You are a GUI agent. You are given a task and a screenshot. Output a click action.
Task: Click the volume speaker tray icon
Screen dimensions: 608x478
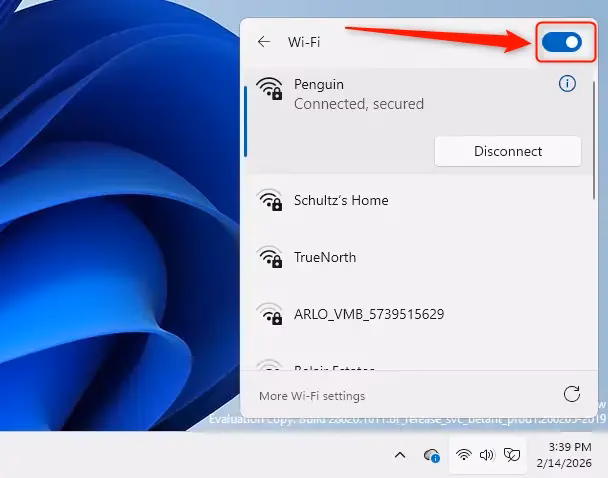point(487,455)
